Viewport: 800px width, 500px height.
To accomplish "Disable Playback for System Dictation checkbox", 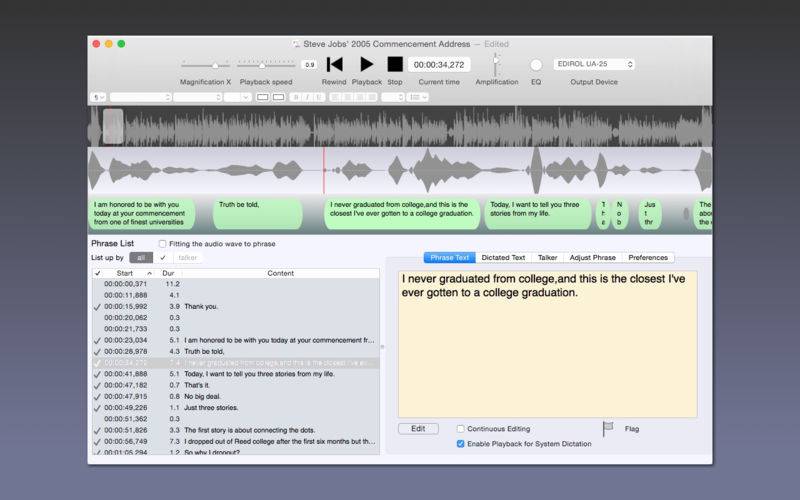I will click(x=460, y=444).
